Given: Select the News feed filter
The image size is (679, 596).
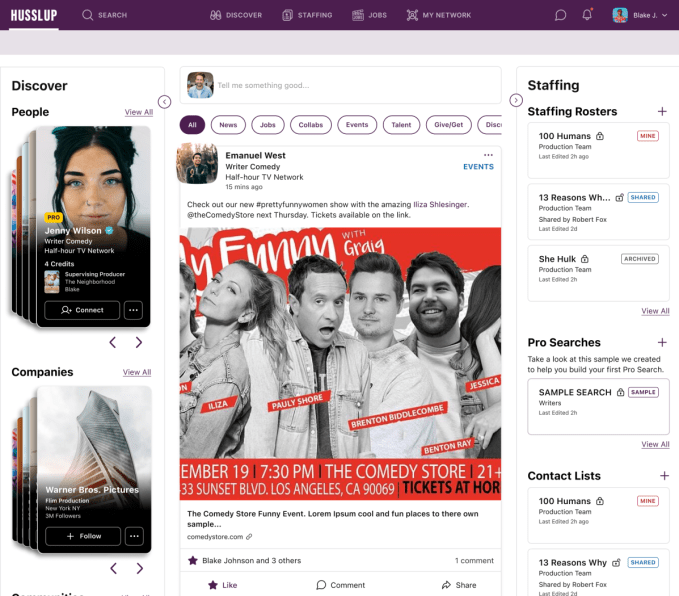Looking at the screenshot, I should pyautogui.click(x=228, y=125).
